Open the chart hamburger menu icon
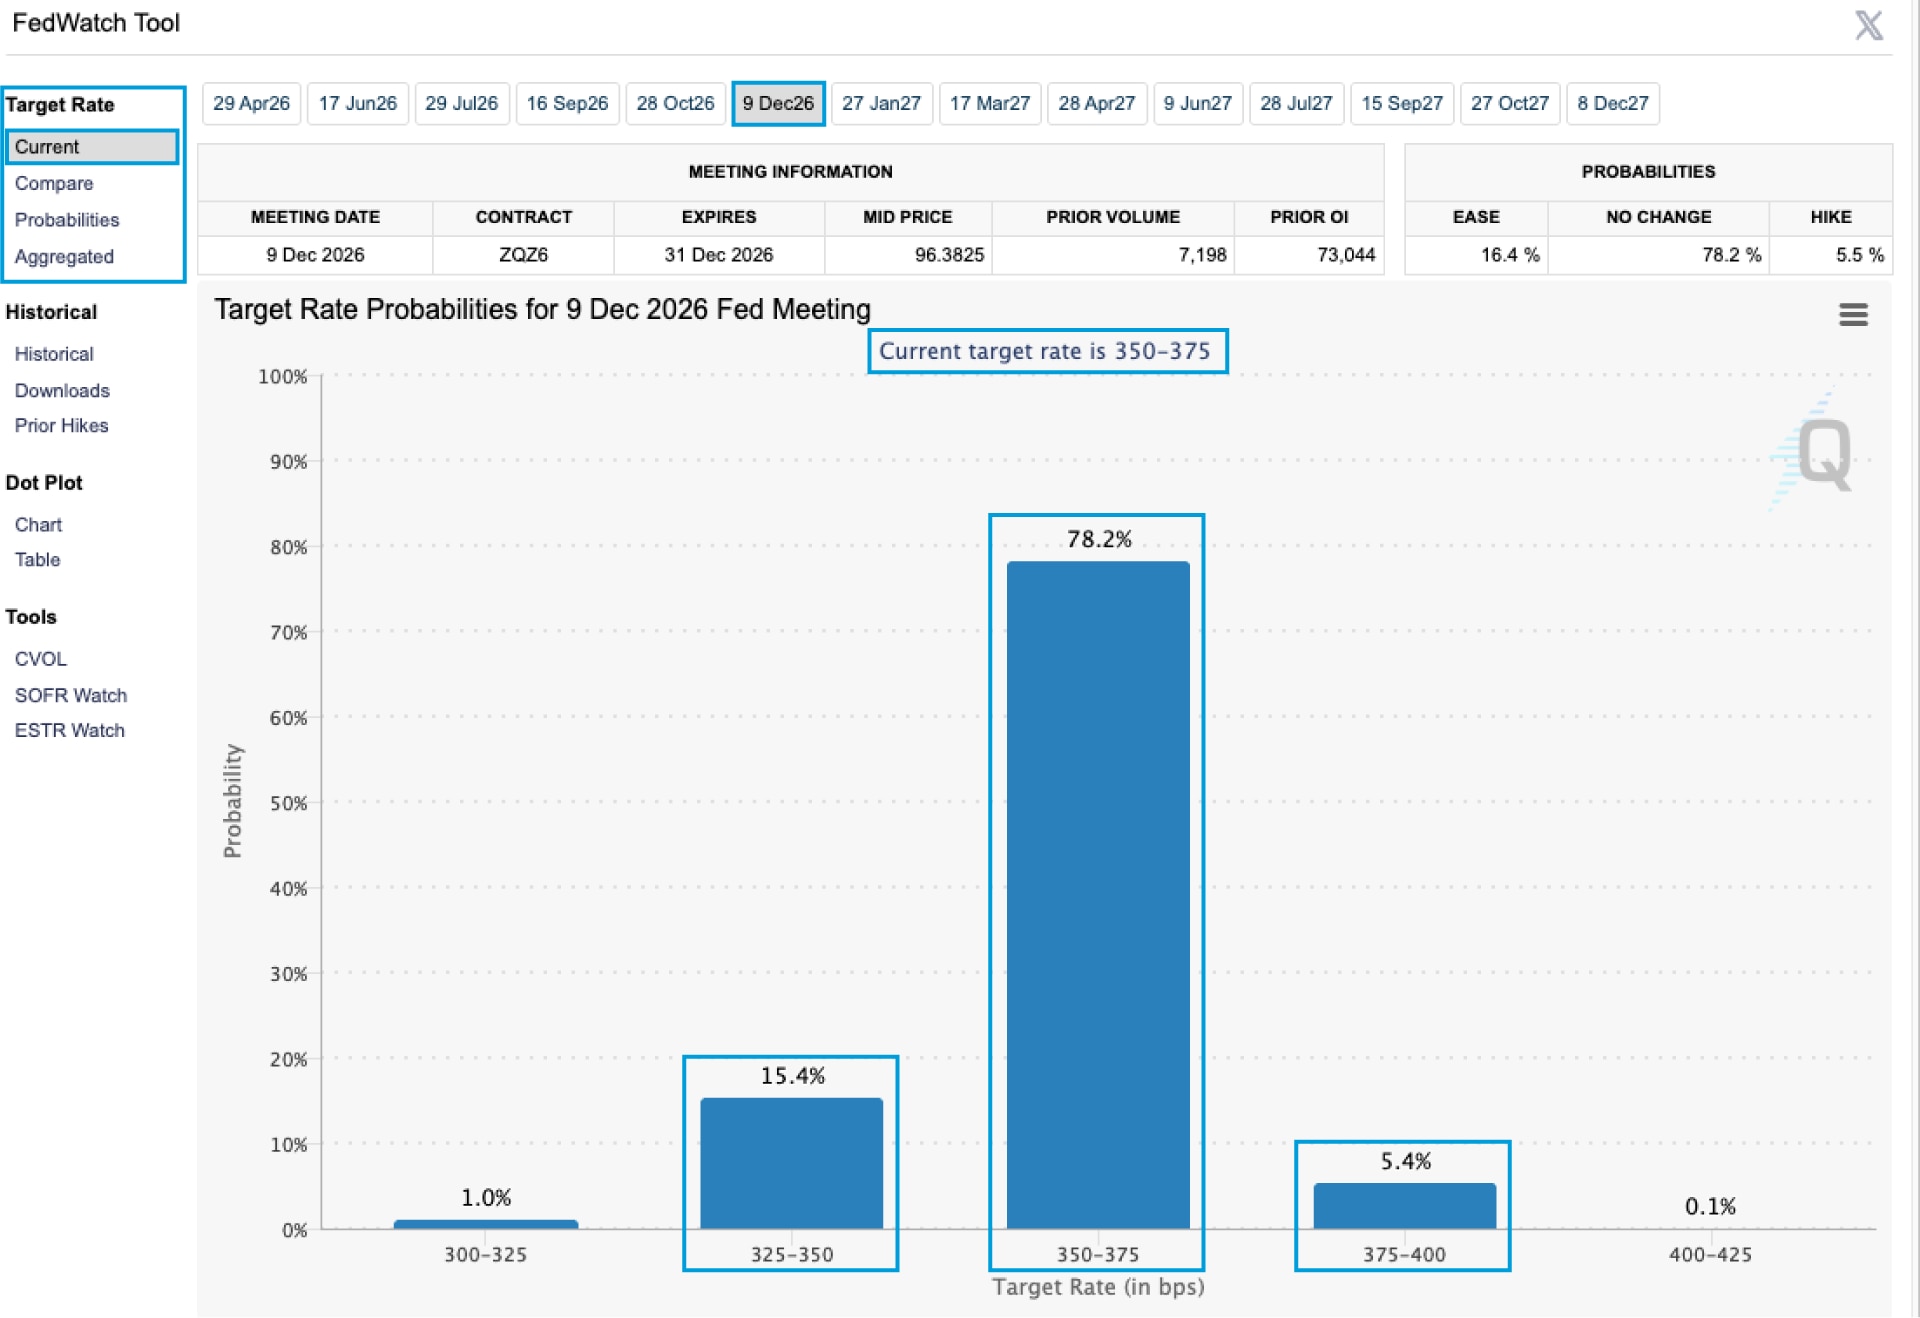Image resolution: width=1920 pixels, height=1318 pixels. [x=1853, y=315]
